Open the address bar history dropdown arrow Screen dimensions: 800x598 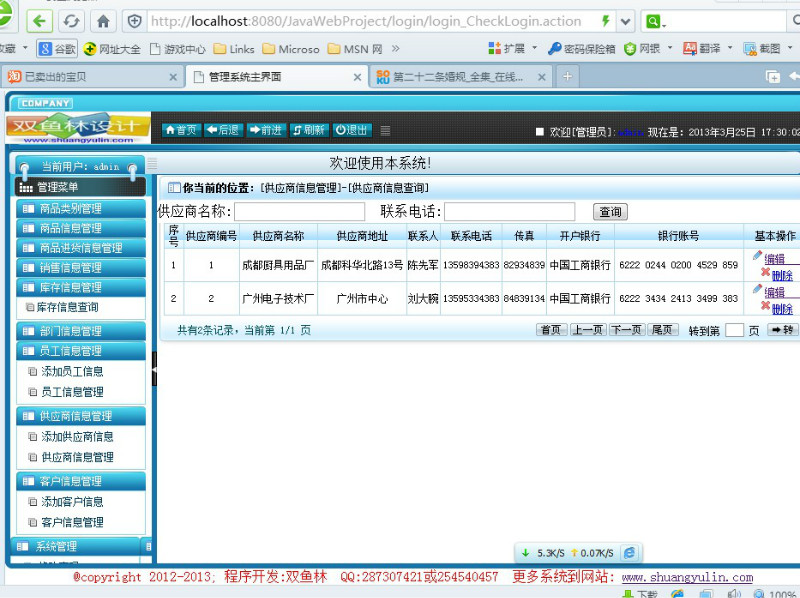pyautogui.click(x=626, y=21)
